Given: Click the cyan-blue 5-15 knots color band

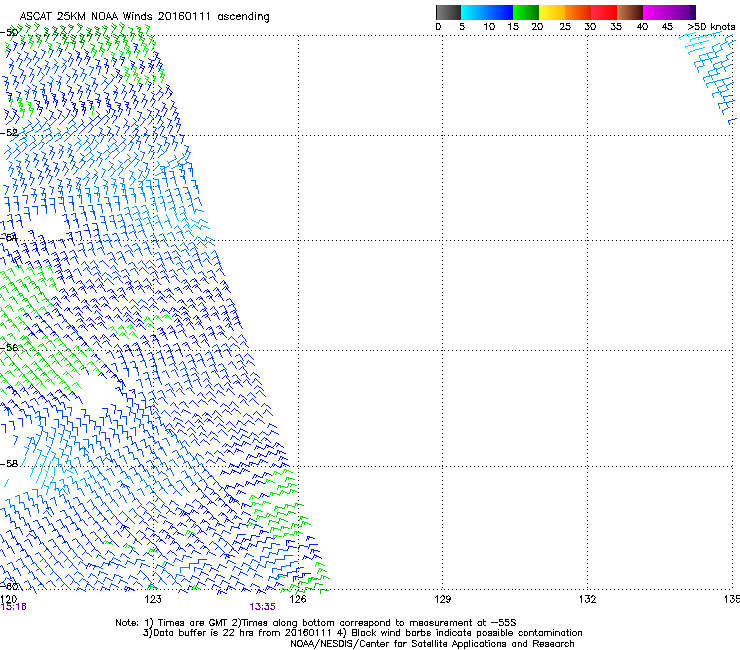Looking at the screenshot, I should (x=487, y=12).
